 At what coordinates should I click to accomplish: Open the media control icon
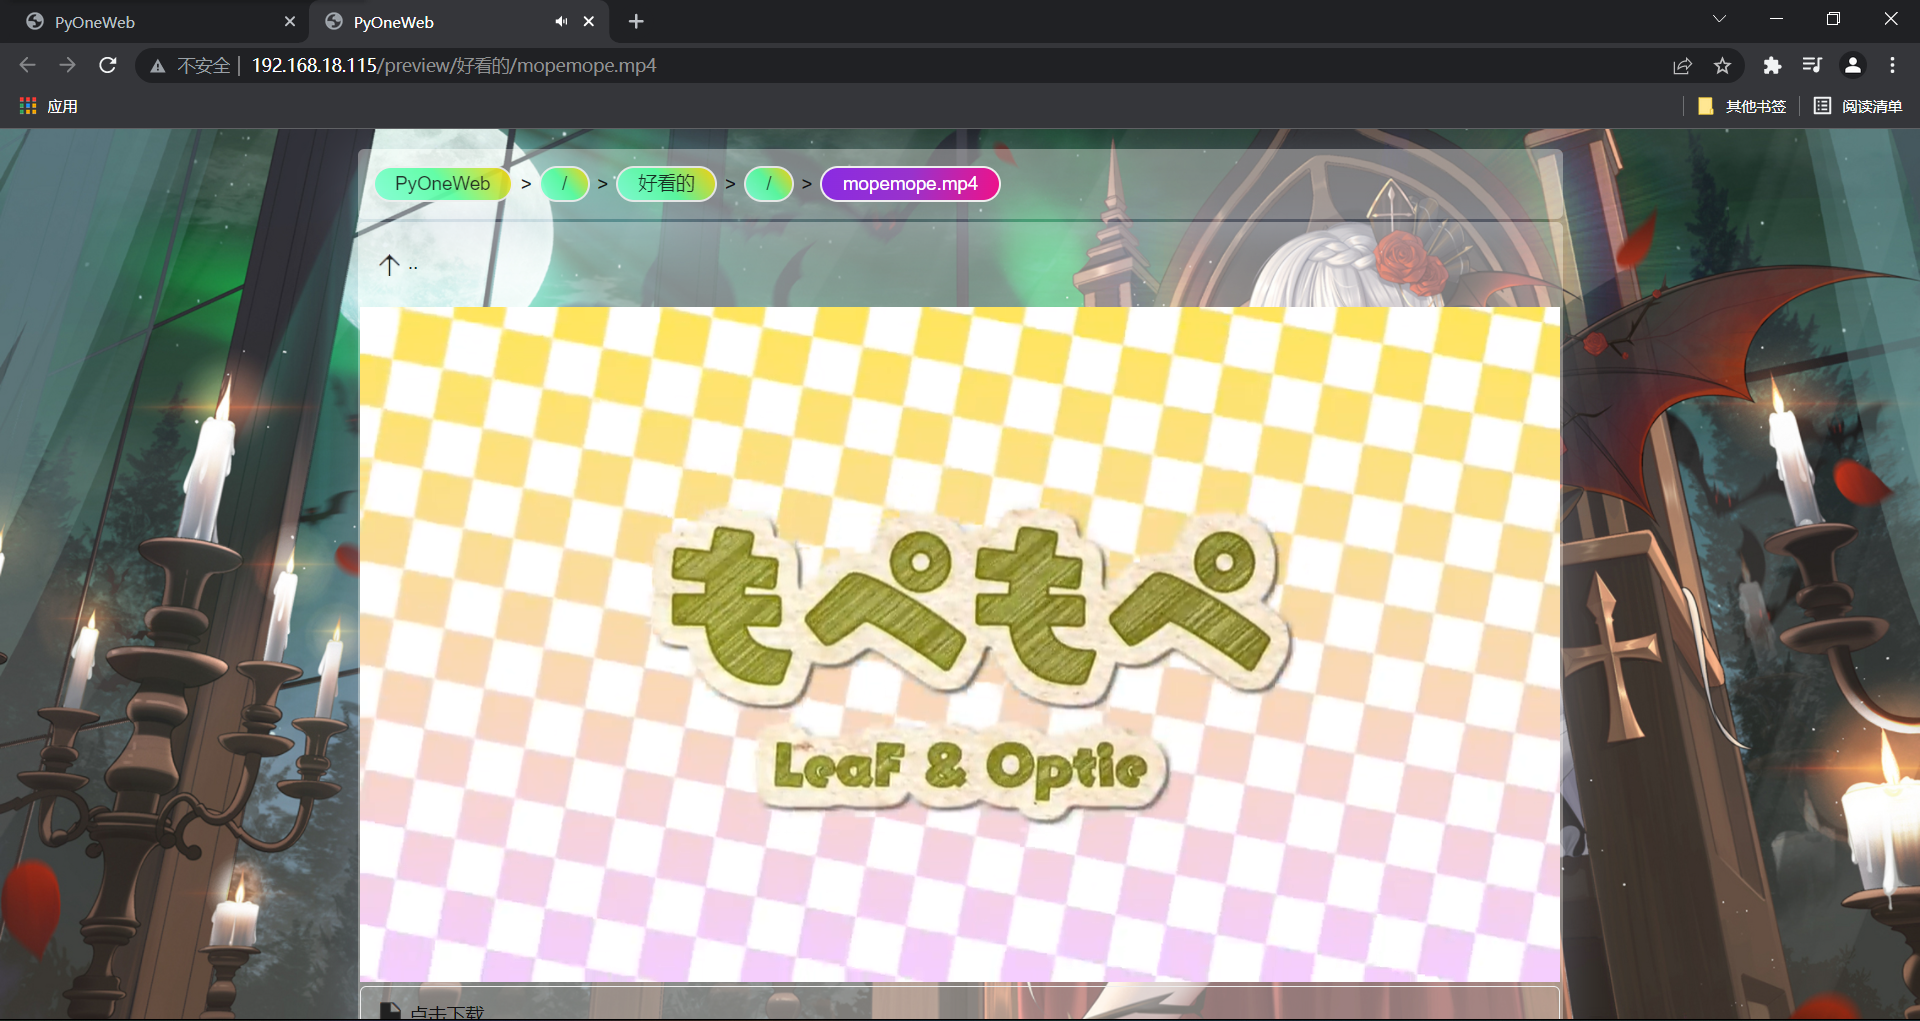pyautogui.click(x=1812, y=65)
